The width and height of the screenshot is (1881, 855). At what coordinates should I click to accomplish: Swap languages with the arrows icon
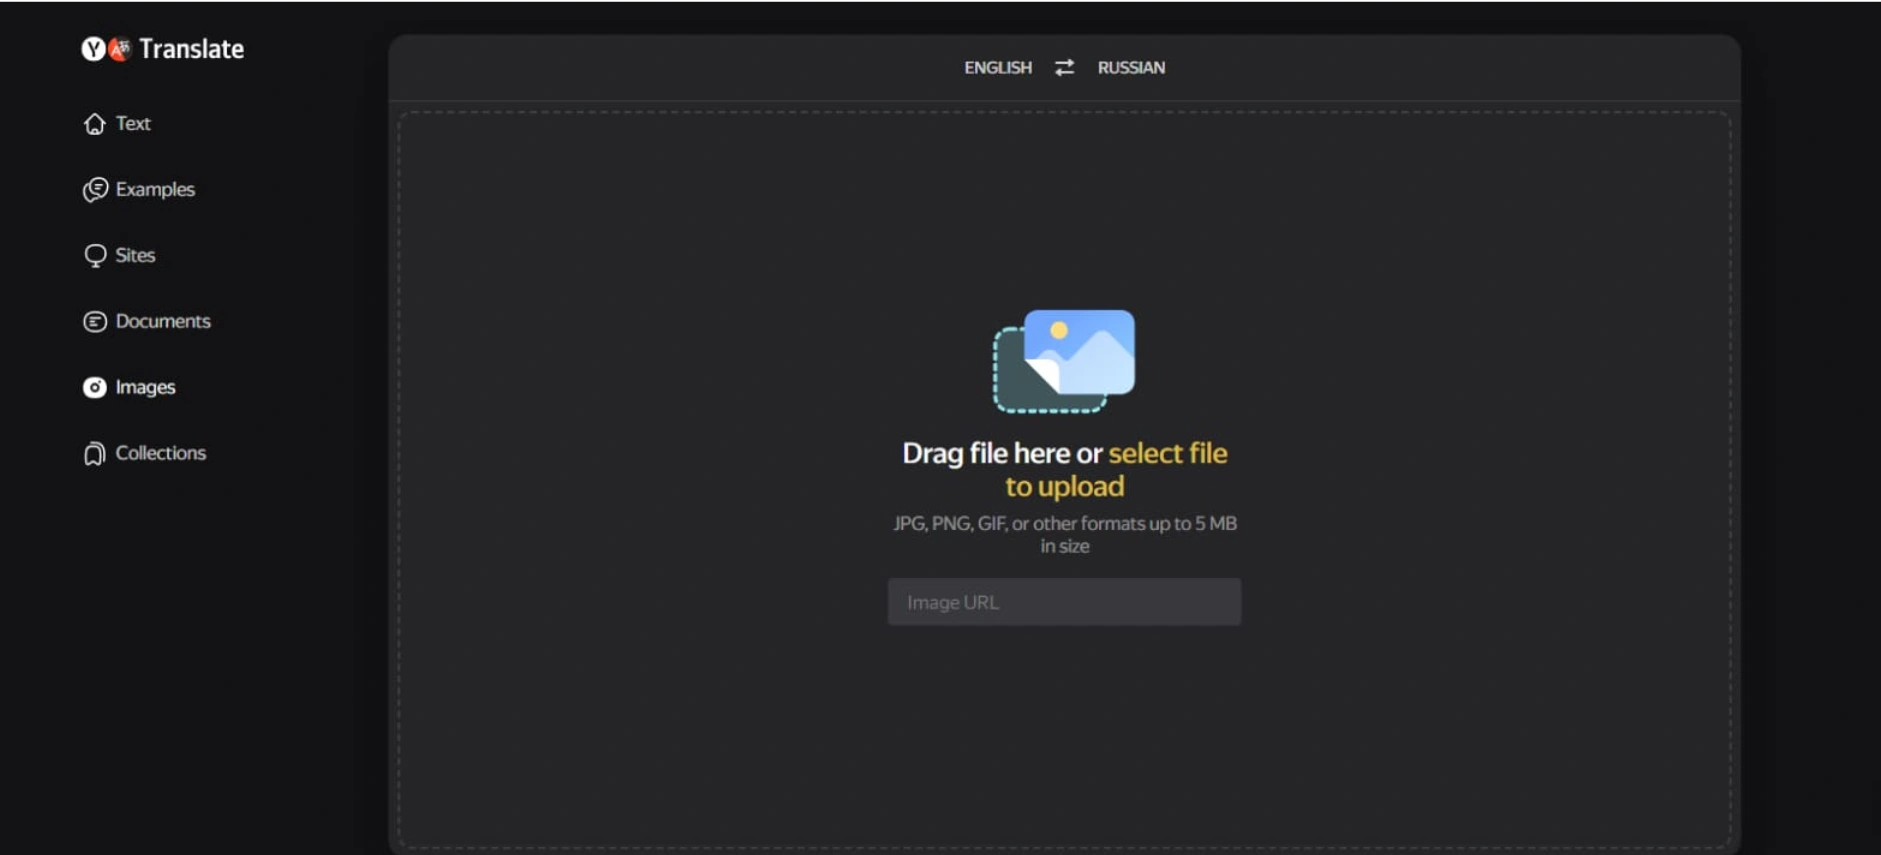pos(1064,67)
